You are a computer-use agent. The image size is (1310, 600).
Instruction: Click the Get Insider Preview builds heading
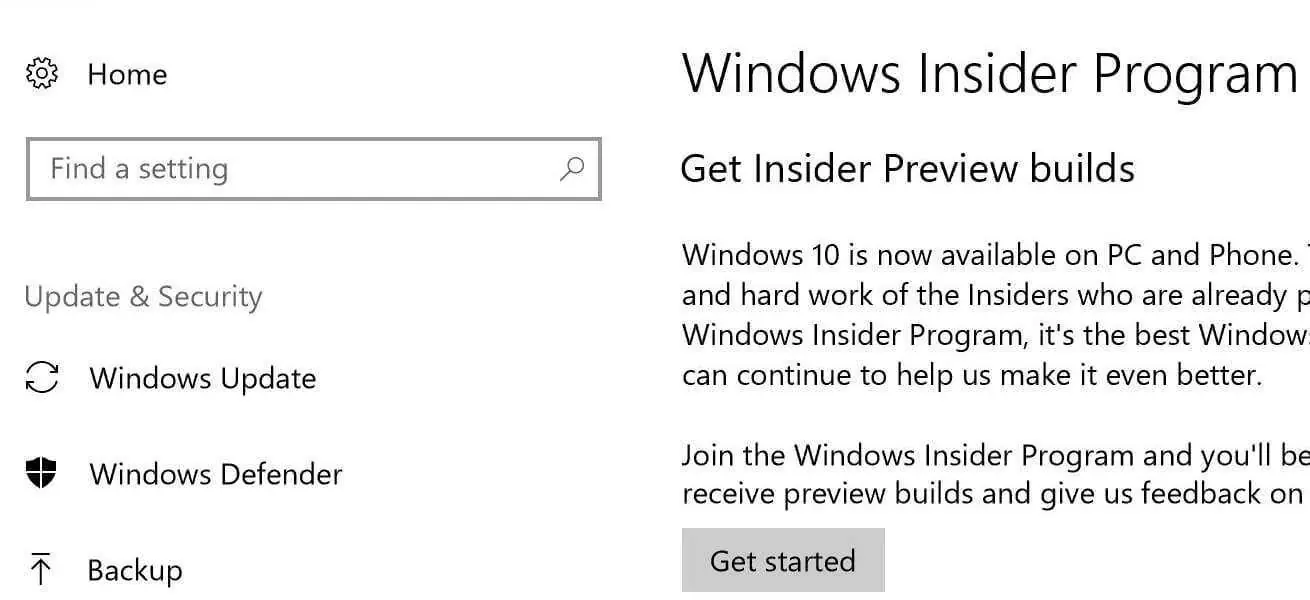908,168
